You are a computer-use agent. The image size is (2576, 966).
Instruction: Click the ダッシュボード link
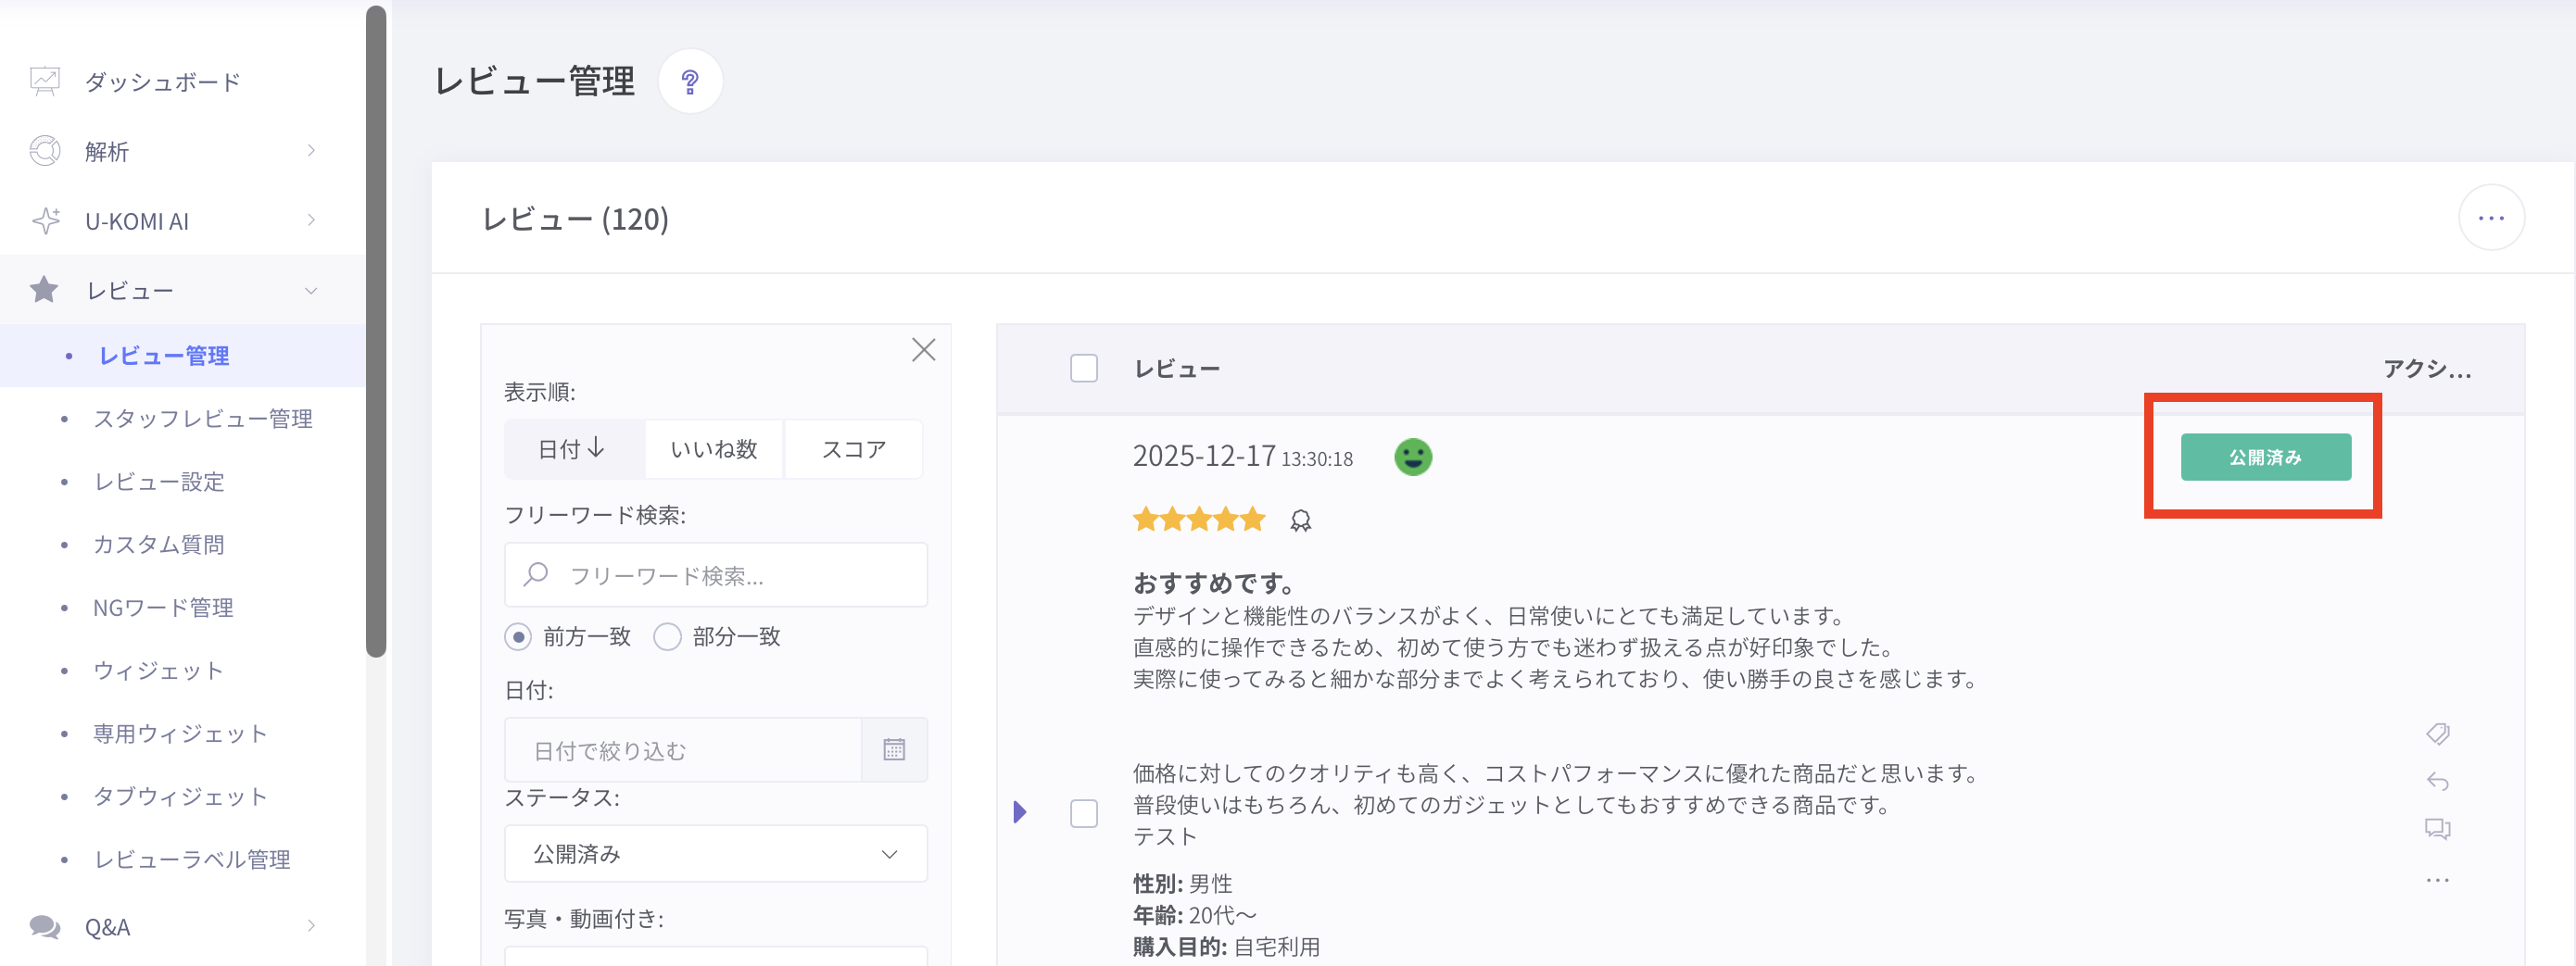(163, 82)
